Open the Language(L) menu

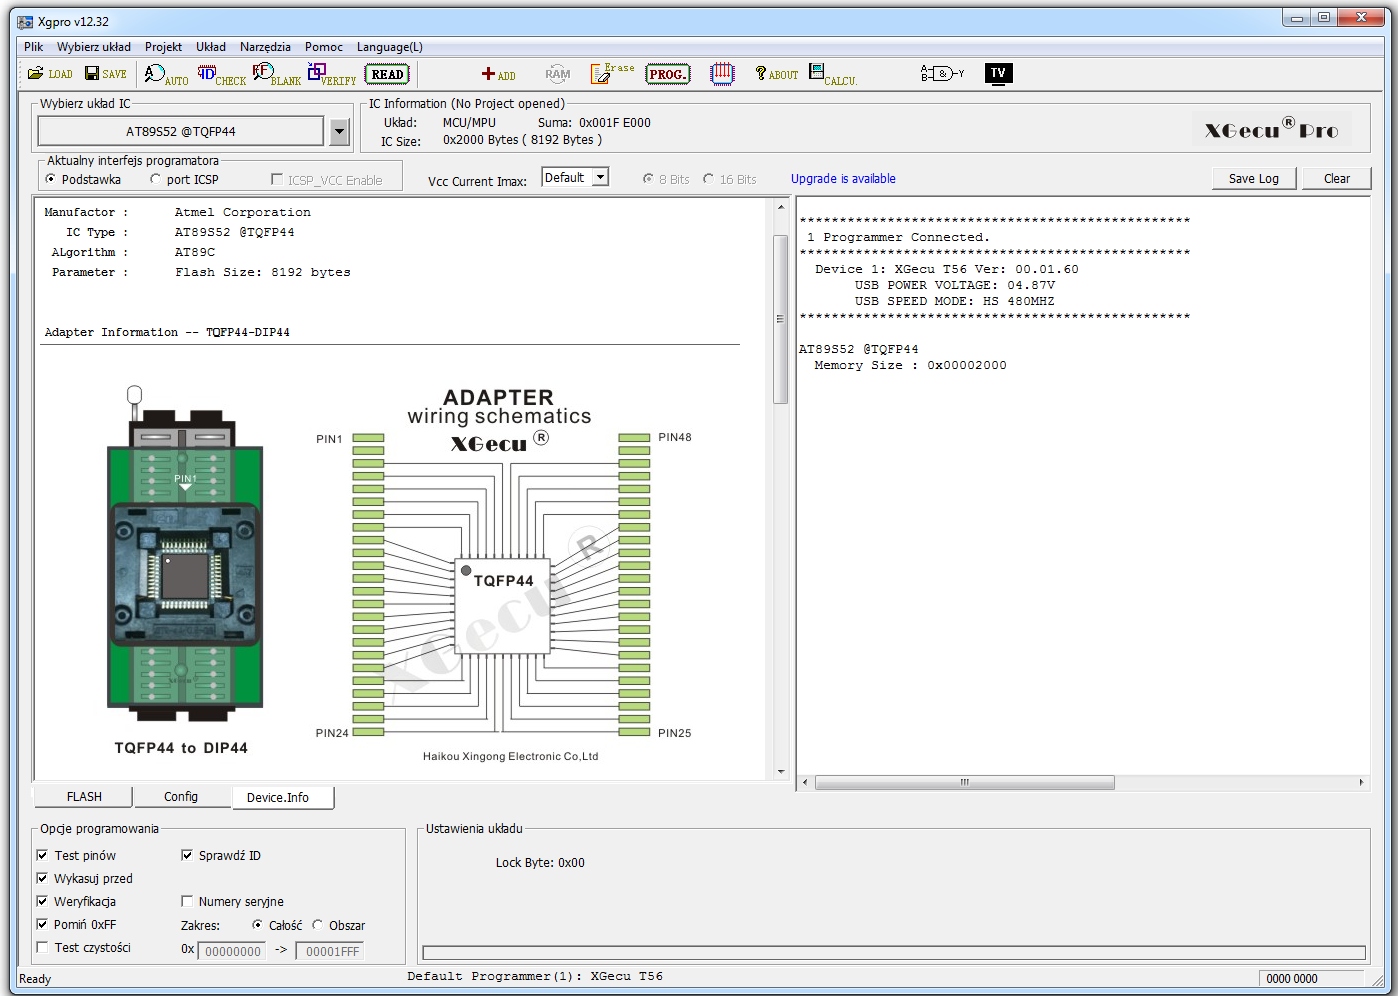pyautogui.click(x=389, y=47)
